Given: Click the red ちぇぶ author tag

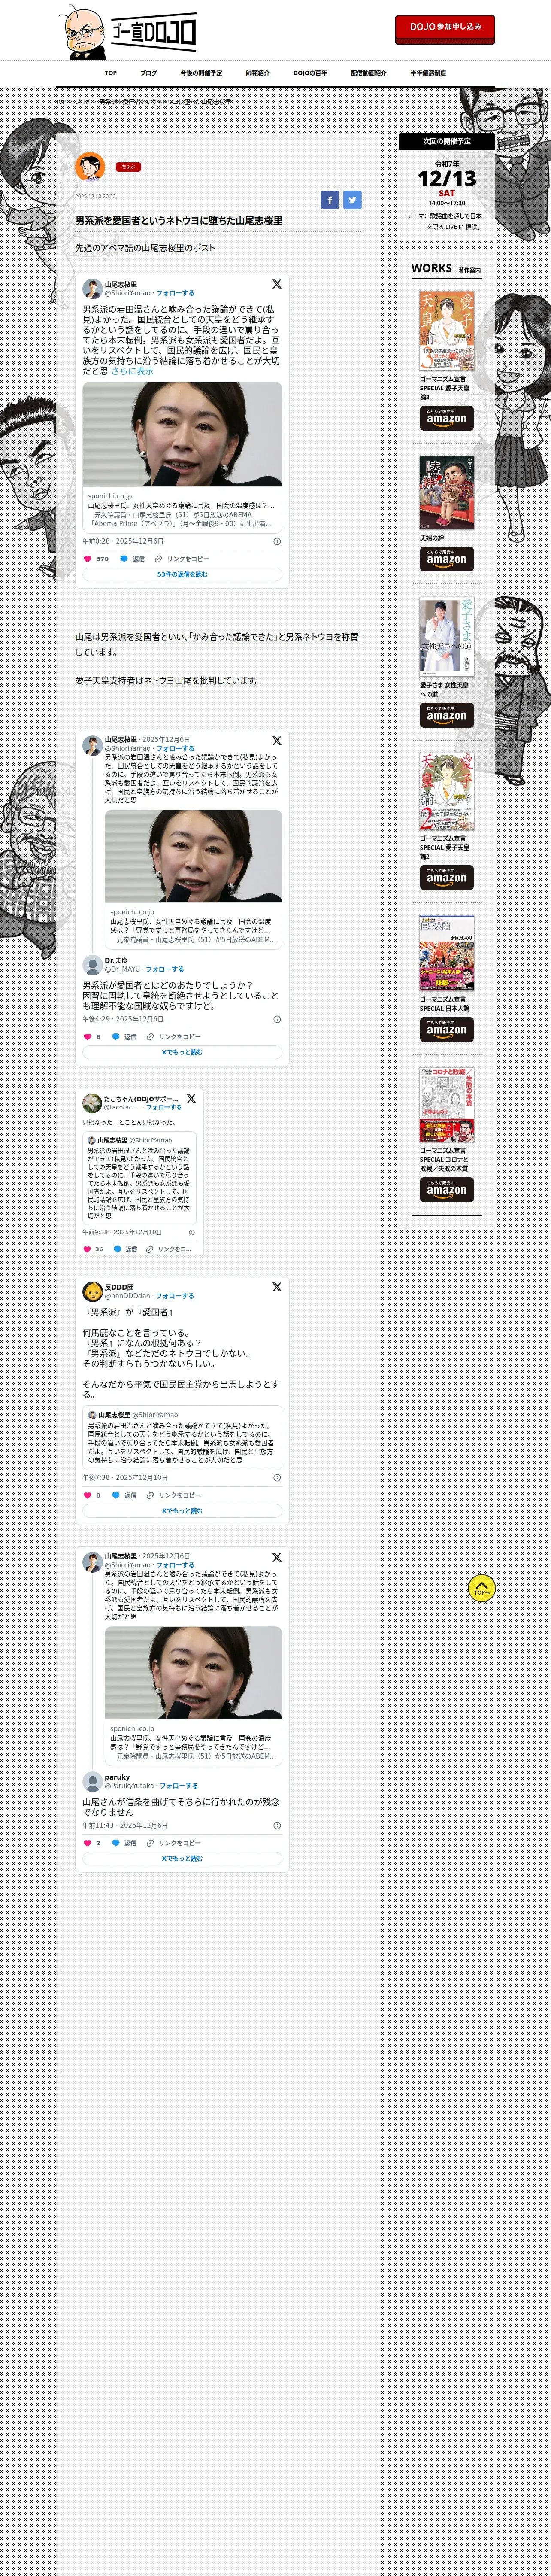Looking at the screenshot, I should point(128,167).
